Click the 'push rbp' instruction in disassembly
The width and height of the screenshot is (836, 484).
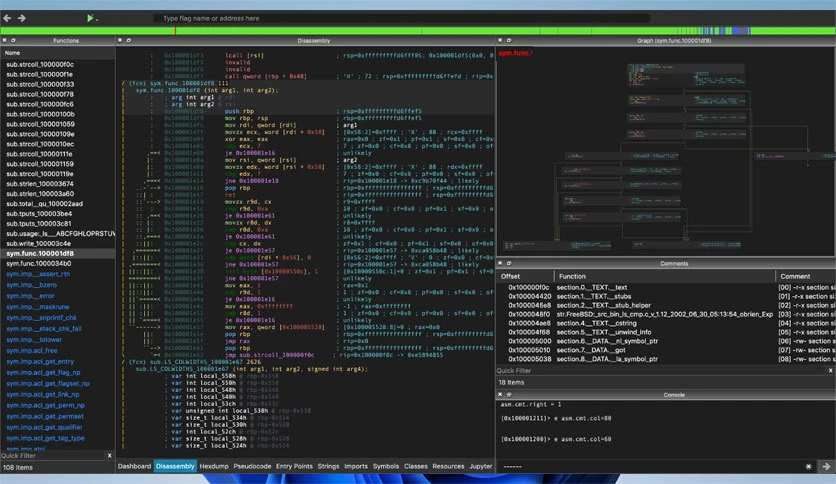[239, 111]
